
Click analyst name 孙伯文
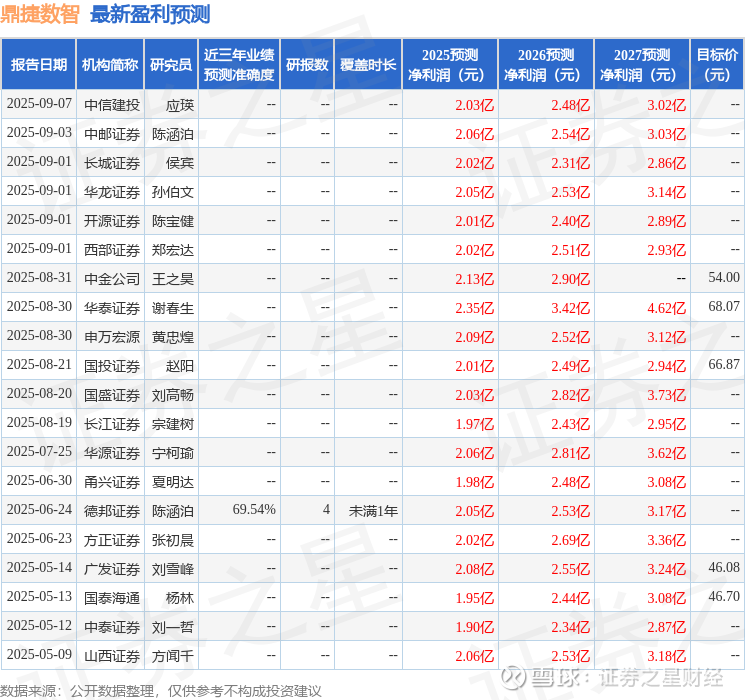click(x=173, y=192)
